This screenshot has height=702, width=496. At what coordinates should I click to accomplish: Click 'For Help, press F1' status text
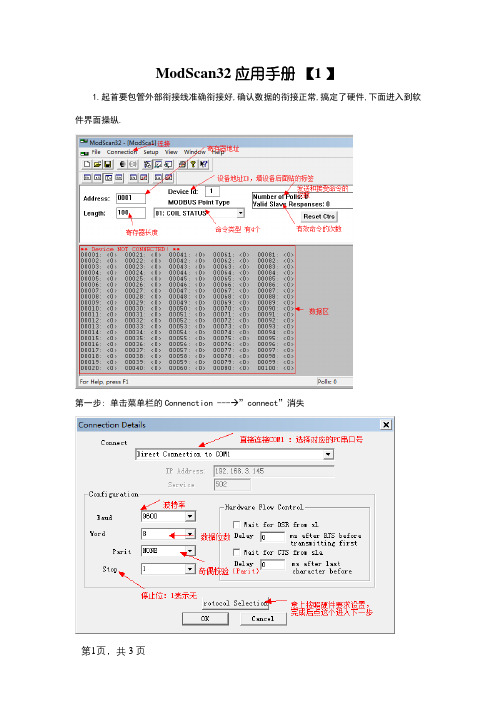(104, 382)
